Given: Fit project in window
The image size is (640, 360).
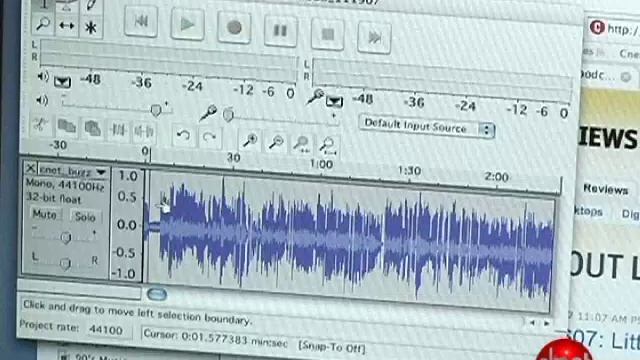Looking at the screenshot, I should pos(328,146).
